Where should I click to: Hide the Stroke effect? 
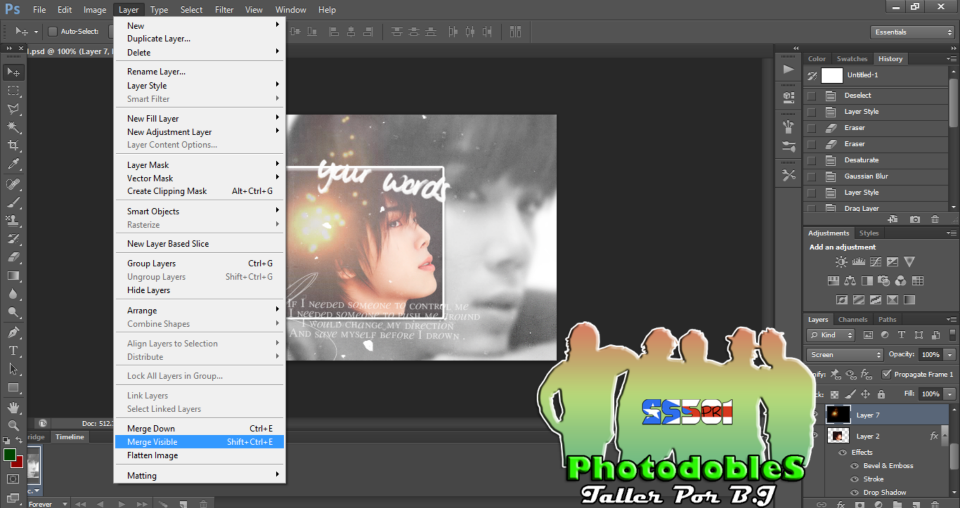click(x=855, y=479)
